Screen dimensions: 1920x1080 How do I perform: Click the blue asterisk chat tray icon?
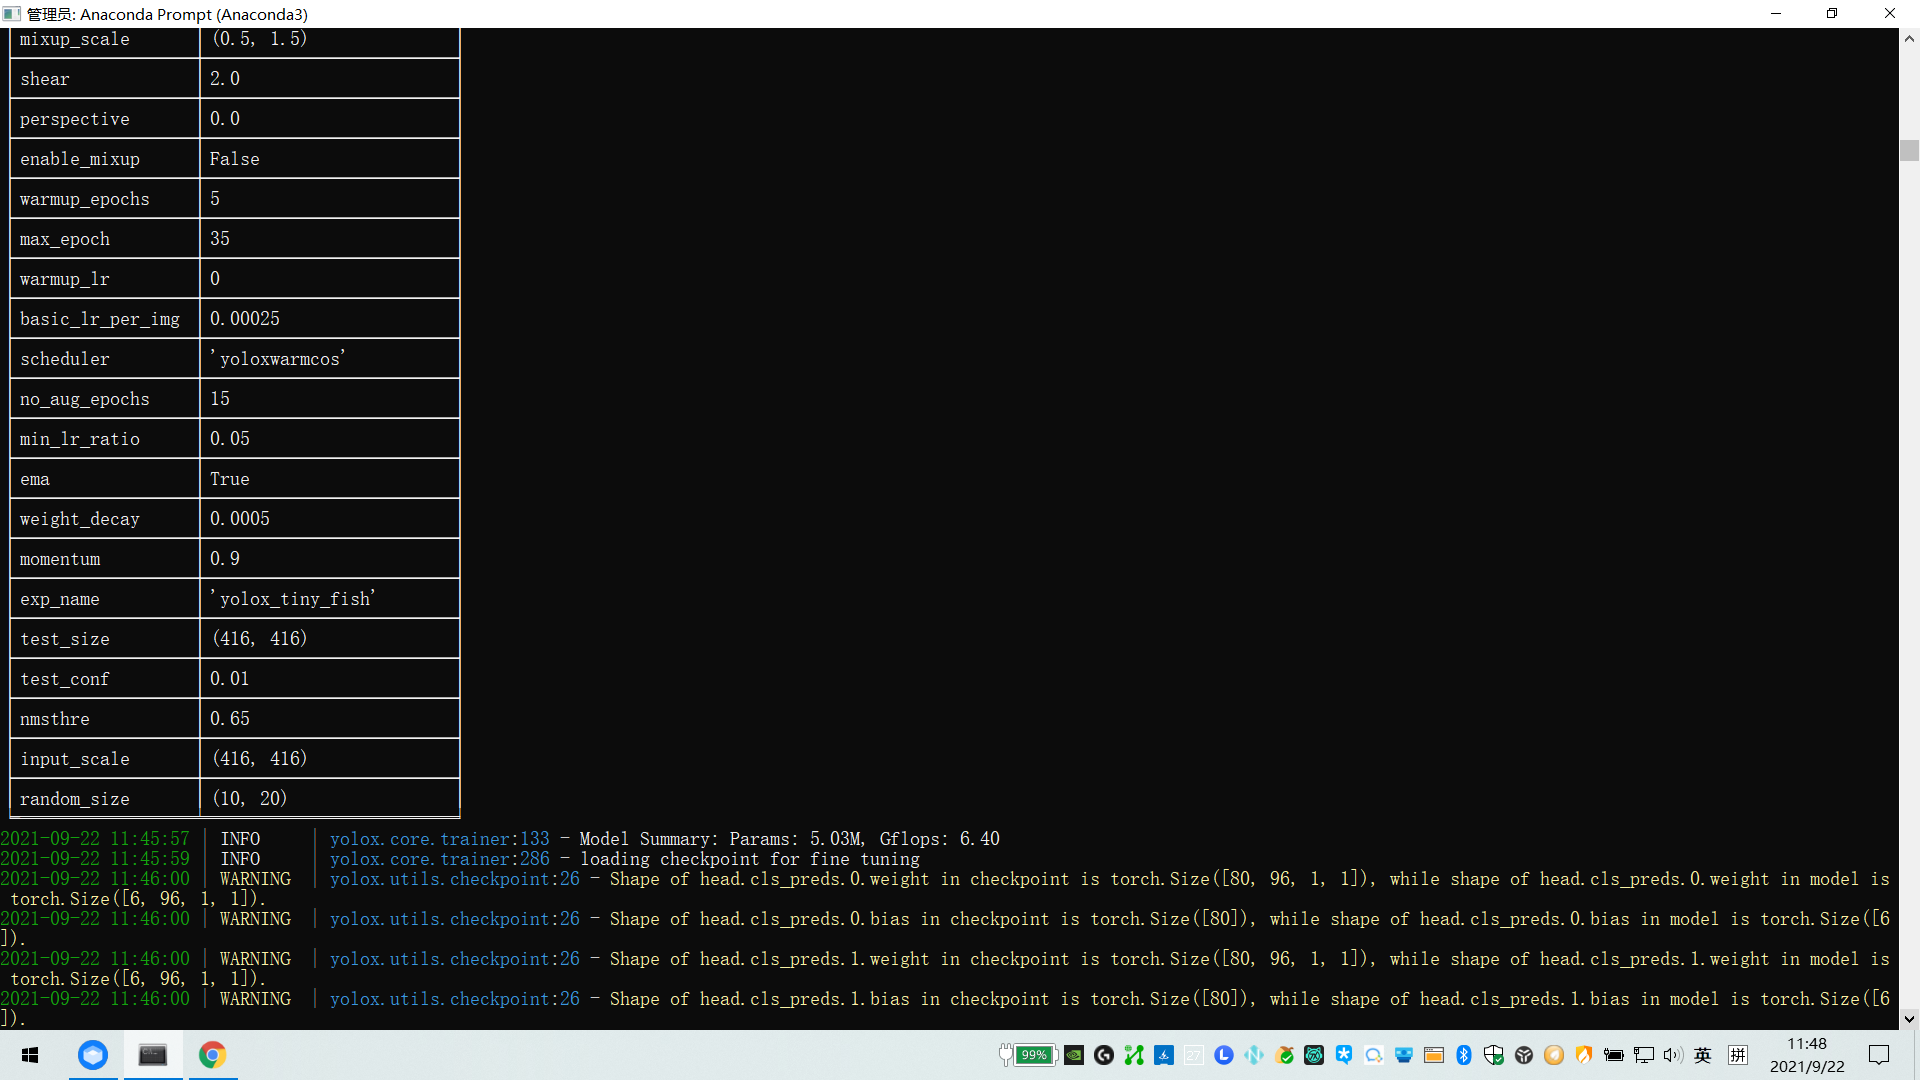point(1344,1055)
